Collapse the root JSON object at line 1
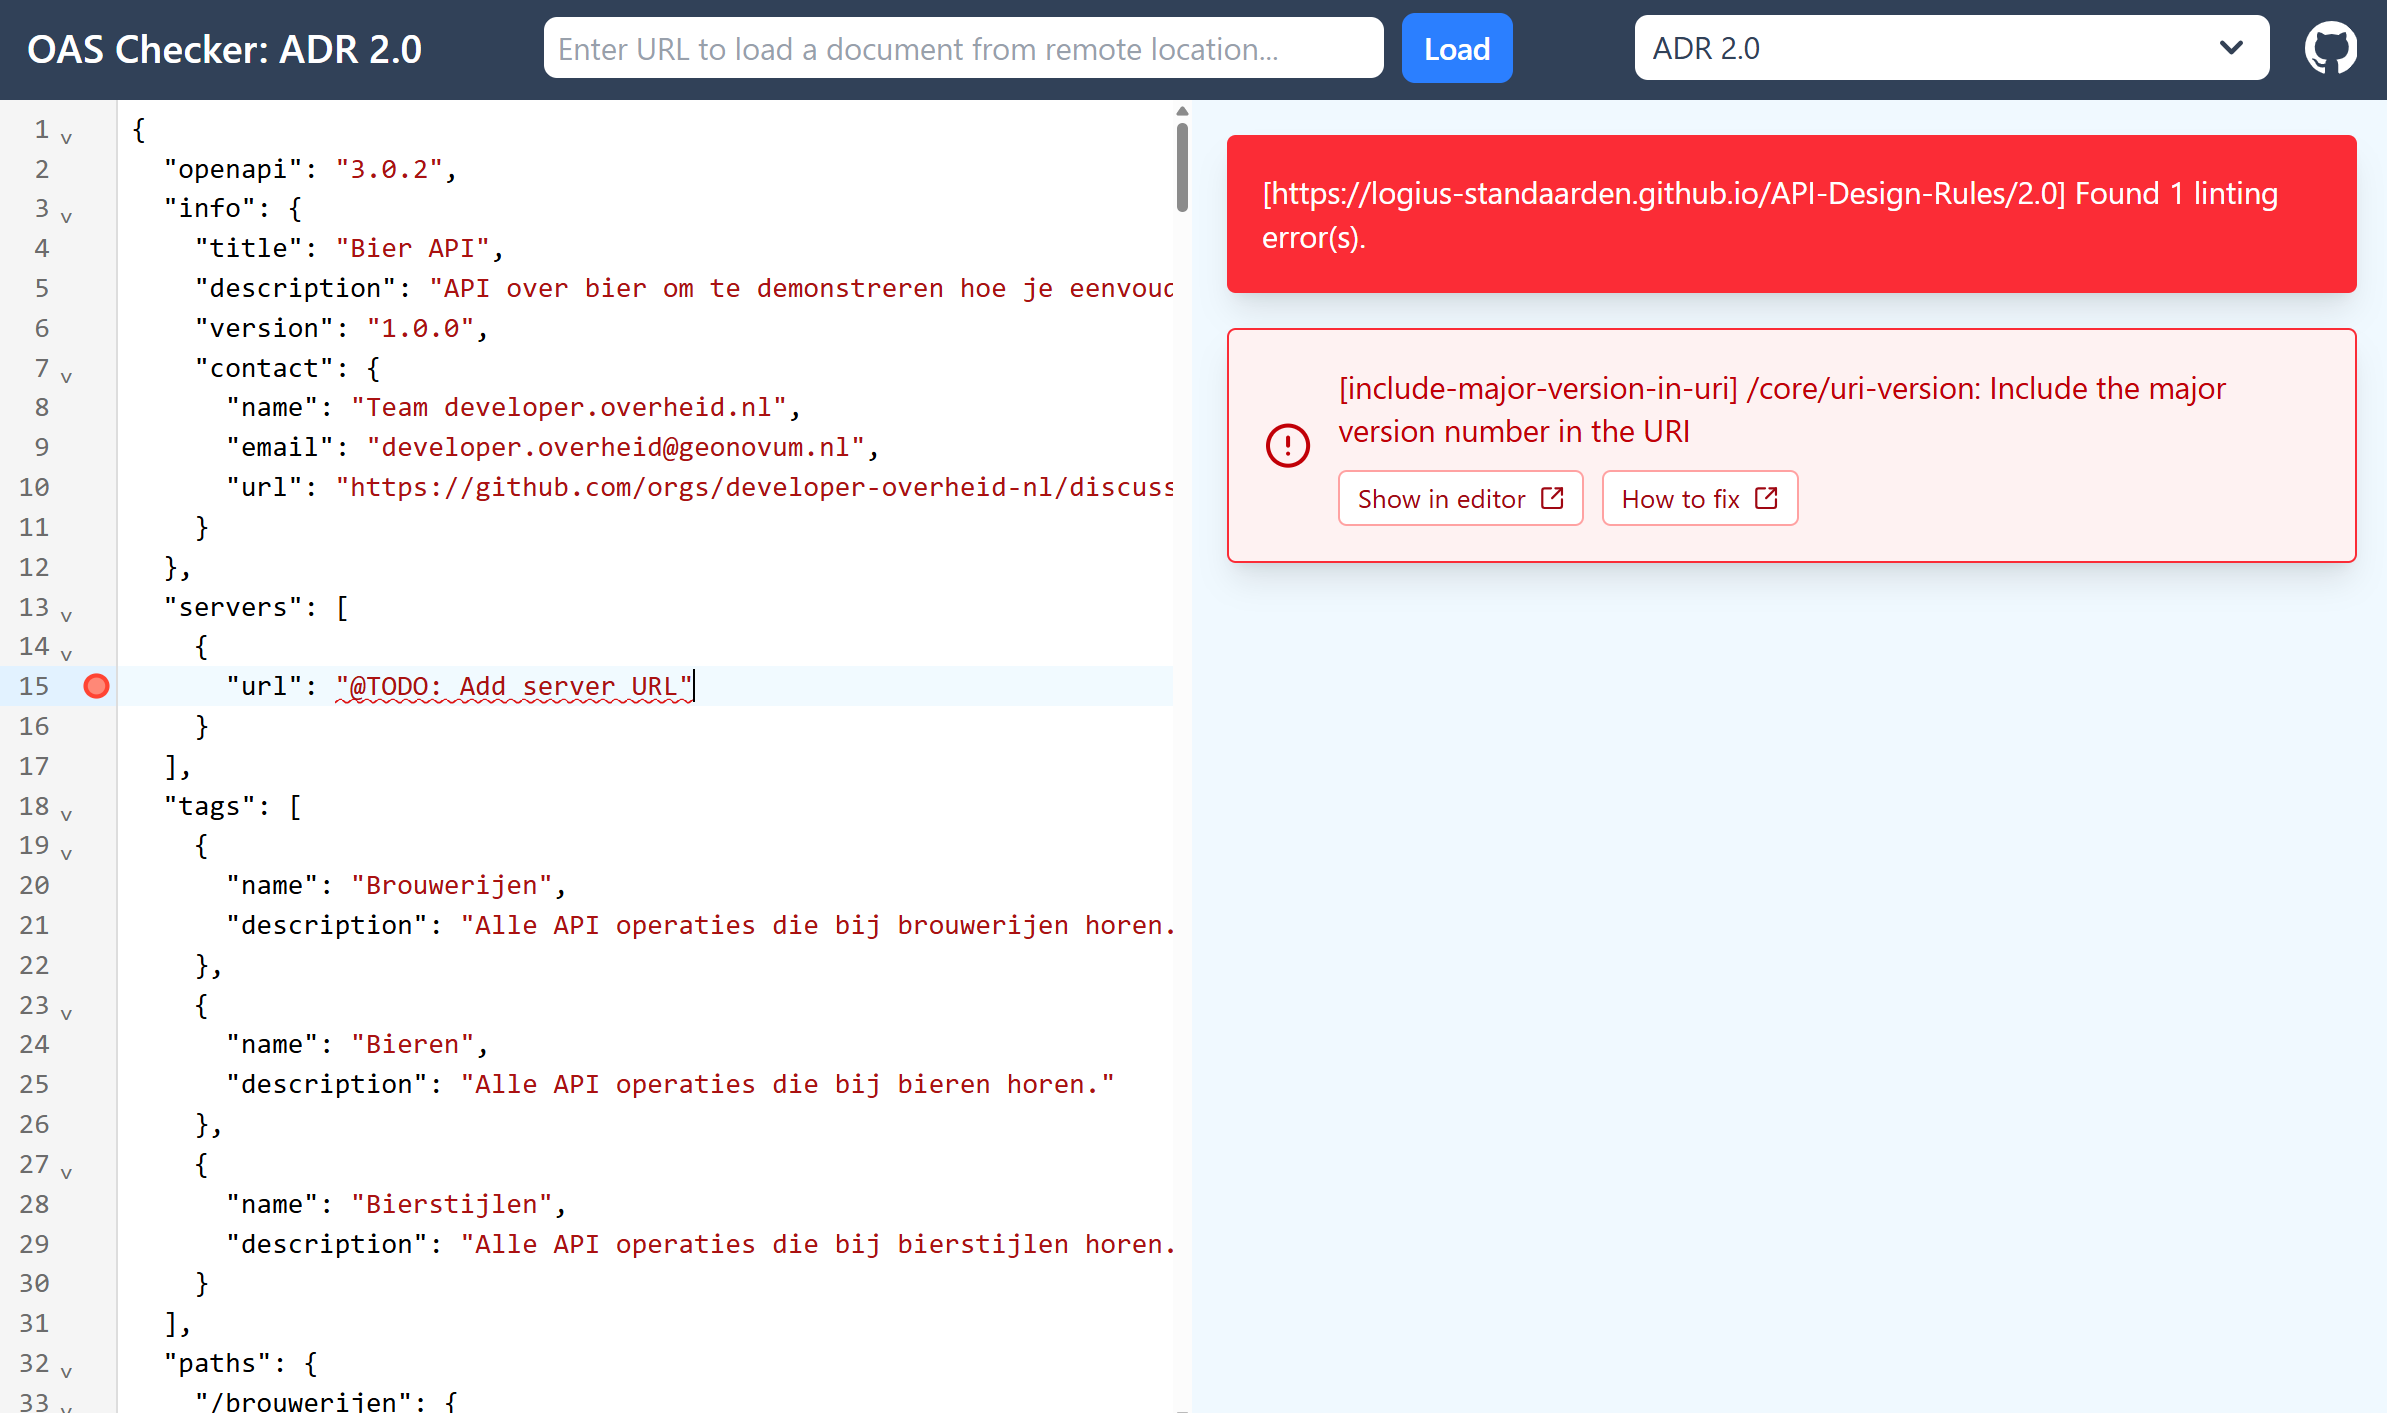The height and width of the screenshot is (1413, 2387). point(66,138)
